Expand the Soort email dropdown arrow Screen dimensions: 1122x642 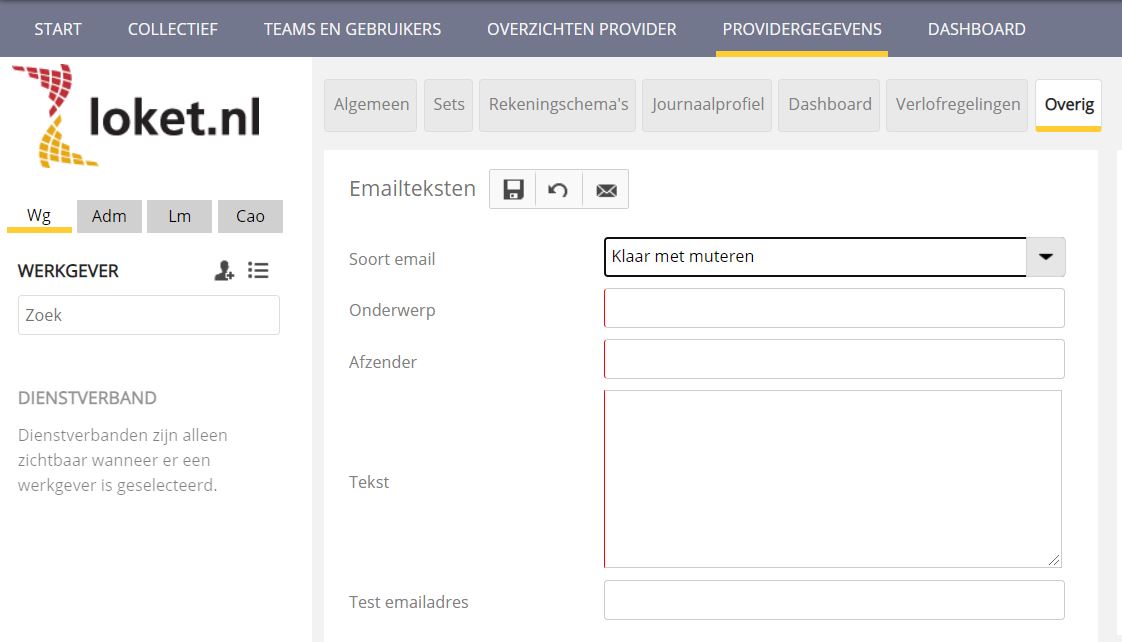coord(1045,257)
